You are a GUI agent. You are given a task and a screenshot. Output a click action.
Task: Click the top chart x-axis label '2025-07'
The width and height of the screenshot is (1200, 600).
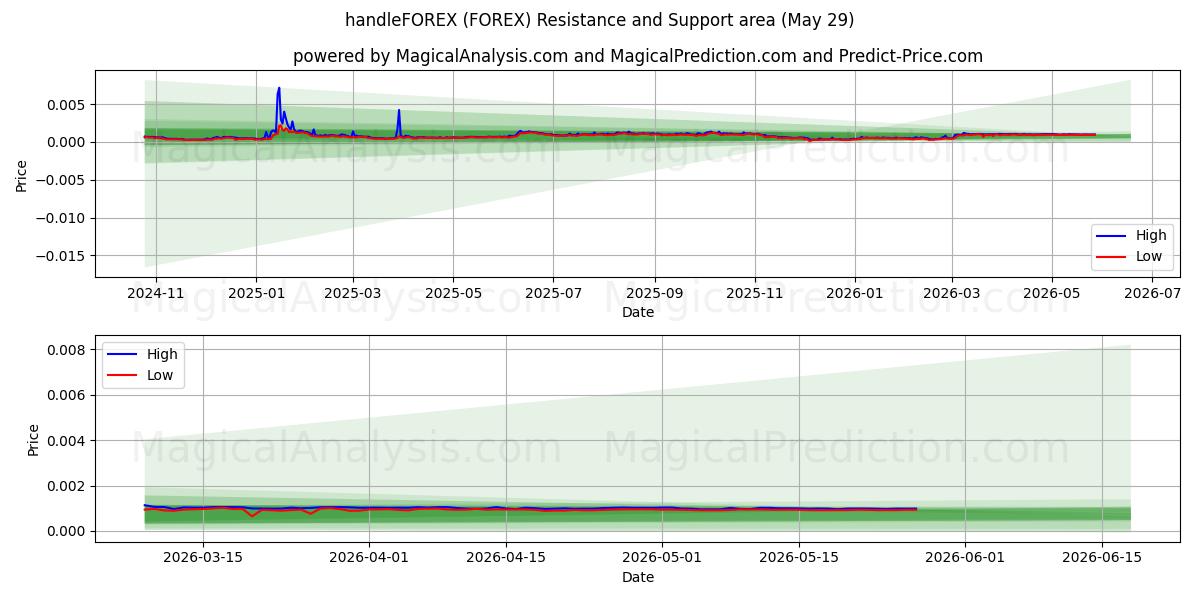click(553, 295)
